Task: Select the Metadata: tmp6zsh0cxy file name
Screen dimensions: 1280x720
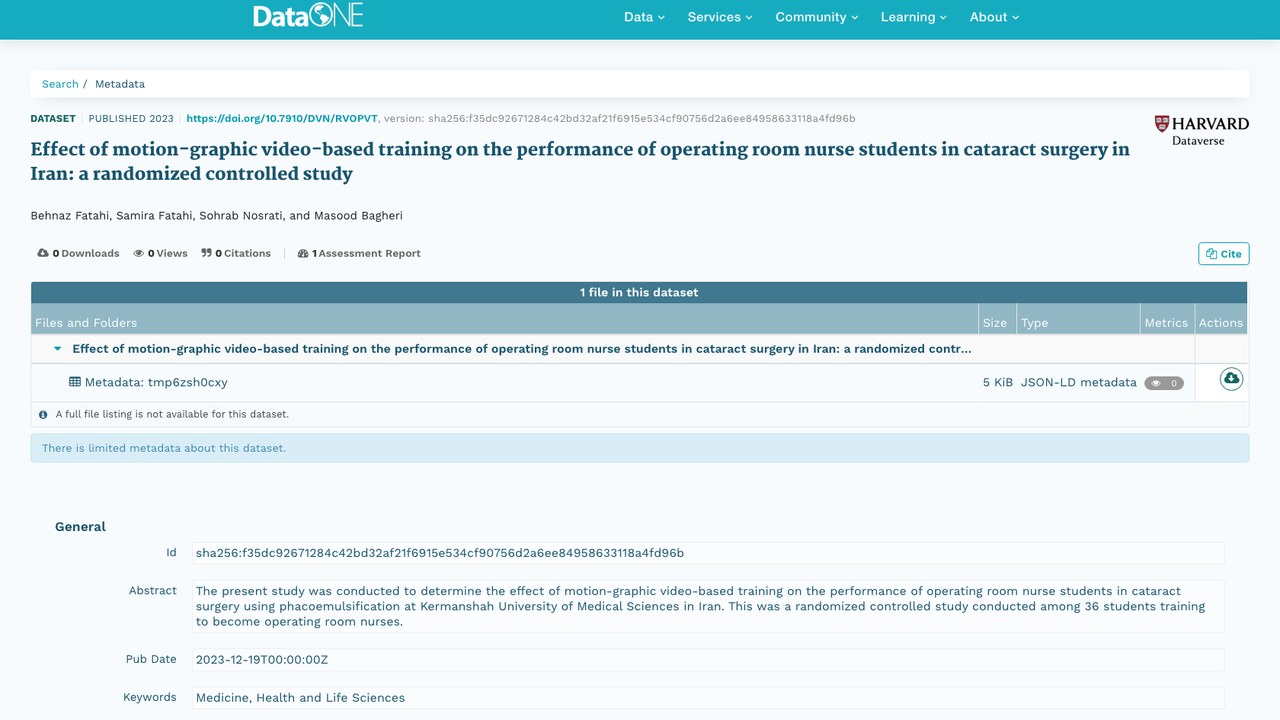Action: [x=156, y=382]
